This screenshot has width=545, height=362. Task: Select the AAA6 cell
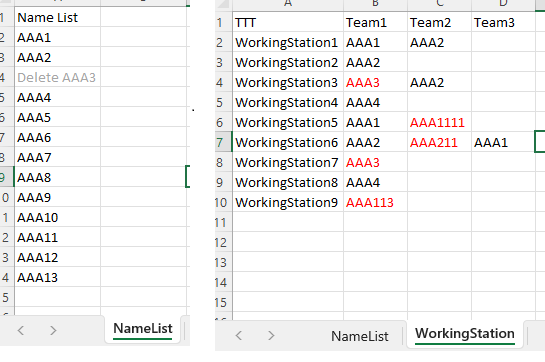click(57, 137)
